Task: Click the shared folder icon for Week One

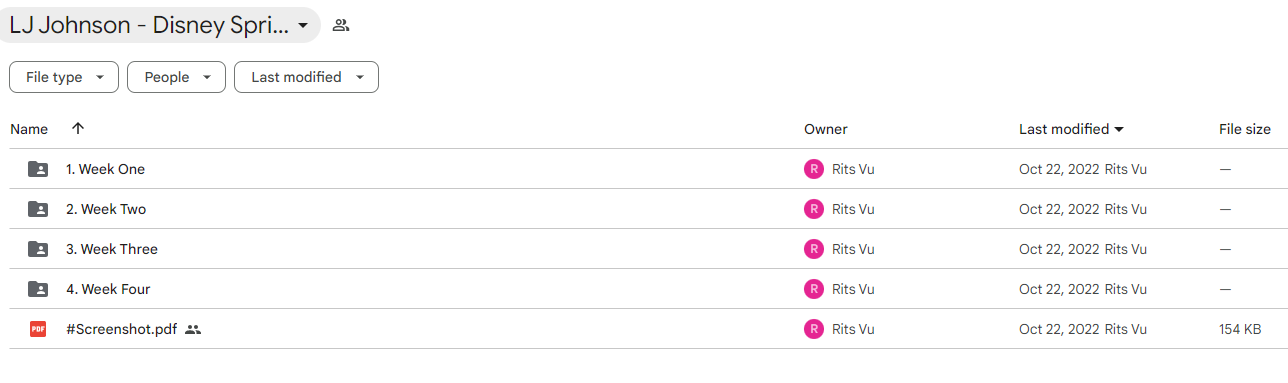Action: [38, 169]
